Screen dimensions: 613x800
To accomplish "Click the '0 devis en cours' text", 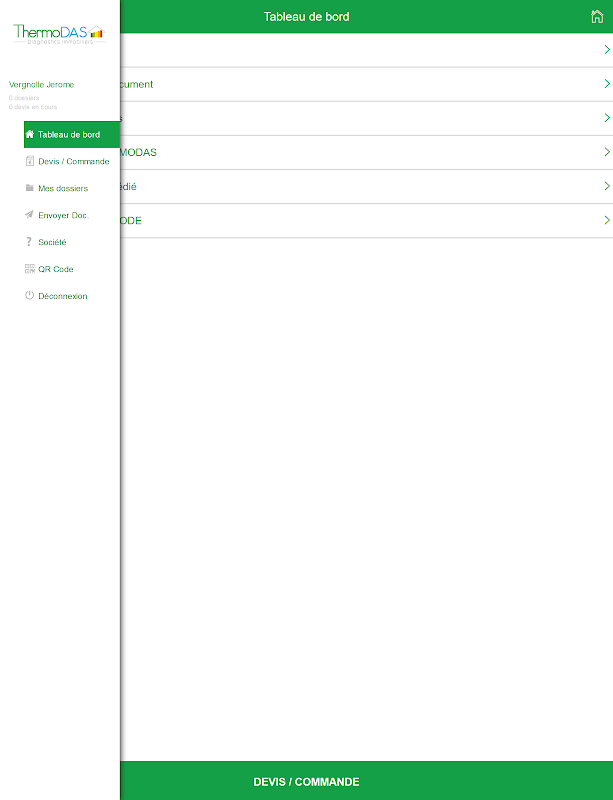I will [33, 107].
